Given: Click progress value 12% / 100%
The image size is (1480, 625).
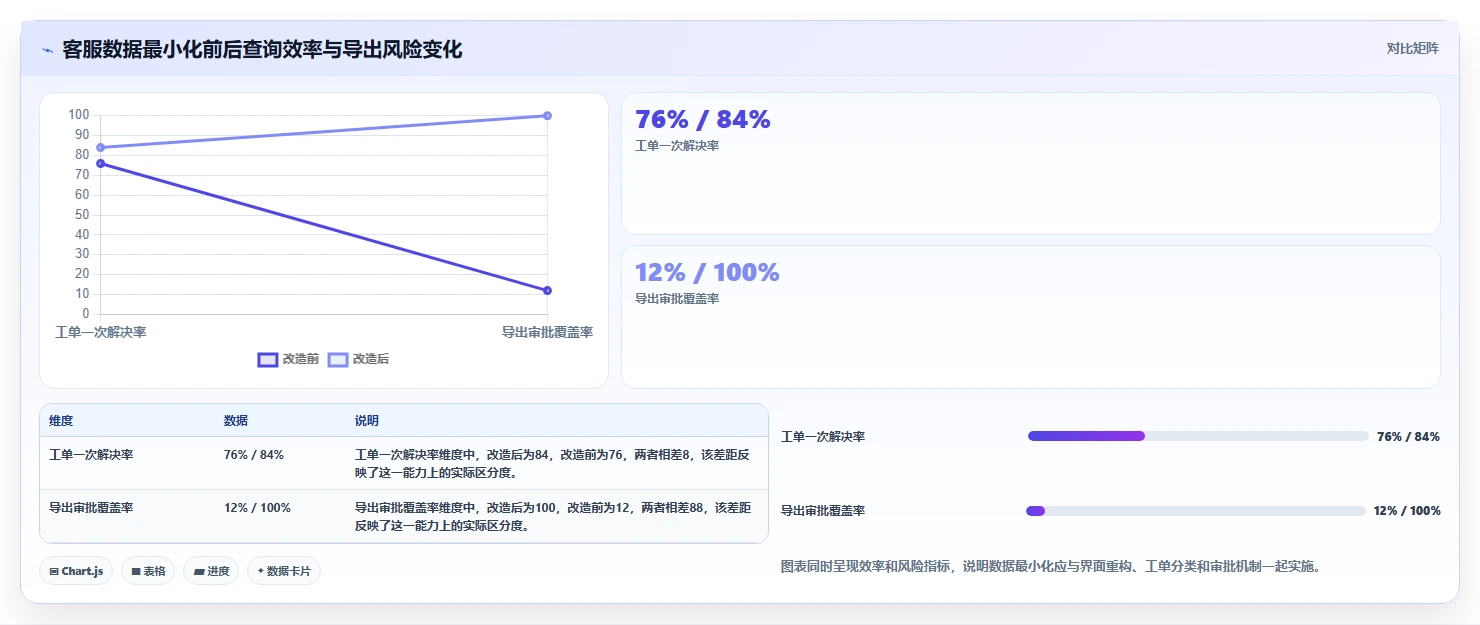Looking at the screenshot, I should point(1407,511).
